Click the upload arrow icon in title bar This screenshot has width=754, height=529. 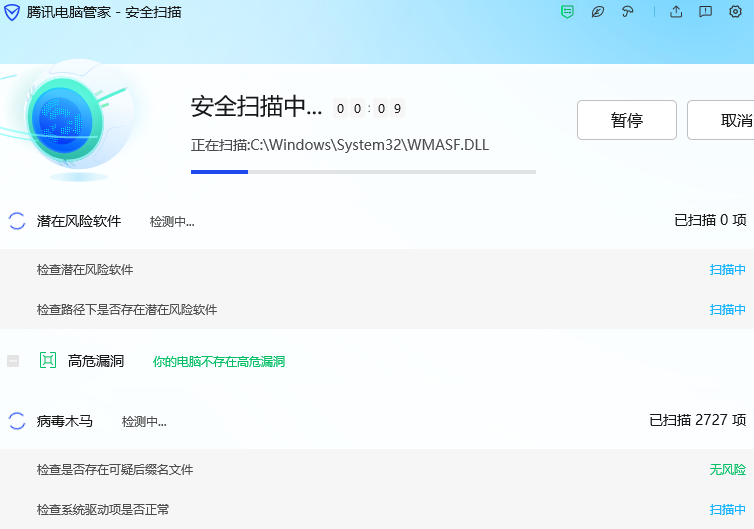[676, 12]
